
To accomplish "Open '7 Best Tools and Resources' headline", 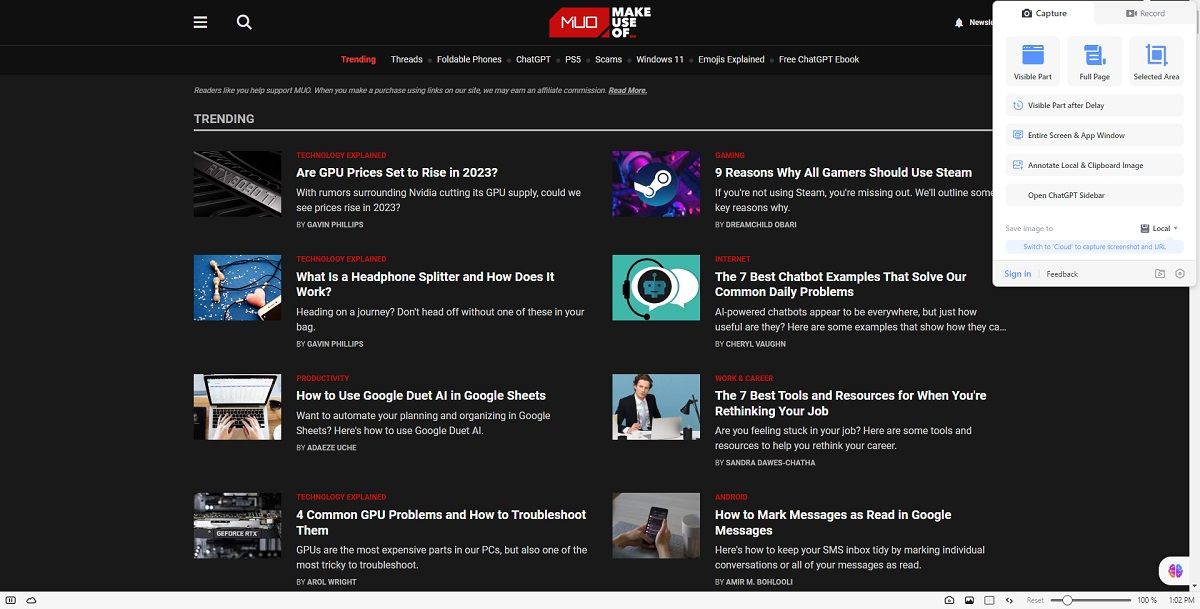I will (x=851, y=403).
